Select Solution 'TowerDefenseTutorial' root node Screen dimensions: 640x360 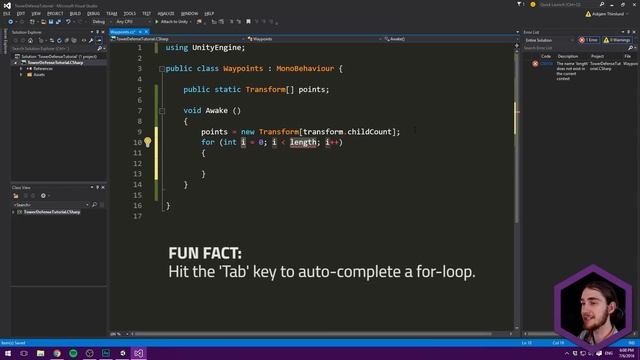[x=55, y=56]
